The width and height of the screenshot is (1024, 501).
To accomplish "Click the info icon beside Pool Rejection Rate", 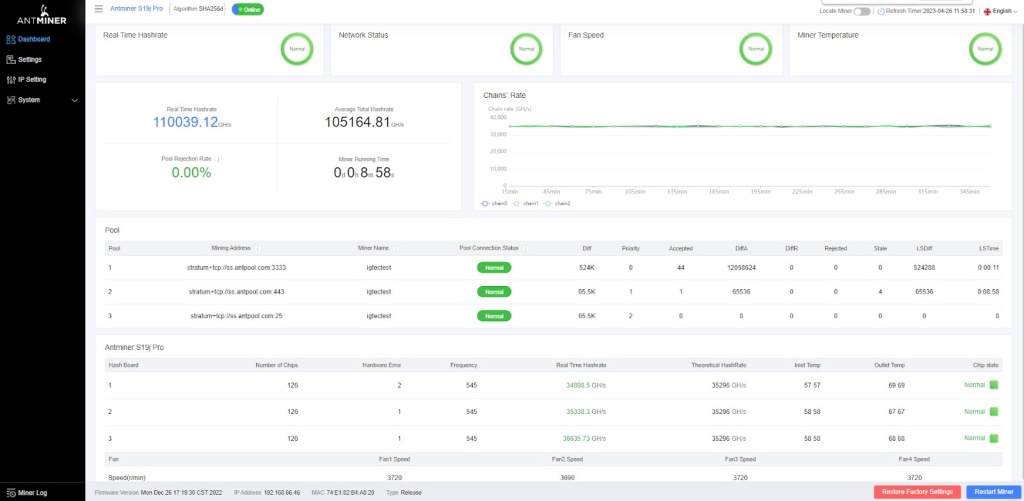I will [218, 159].
